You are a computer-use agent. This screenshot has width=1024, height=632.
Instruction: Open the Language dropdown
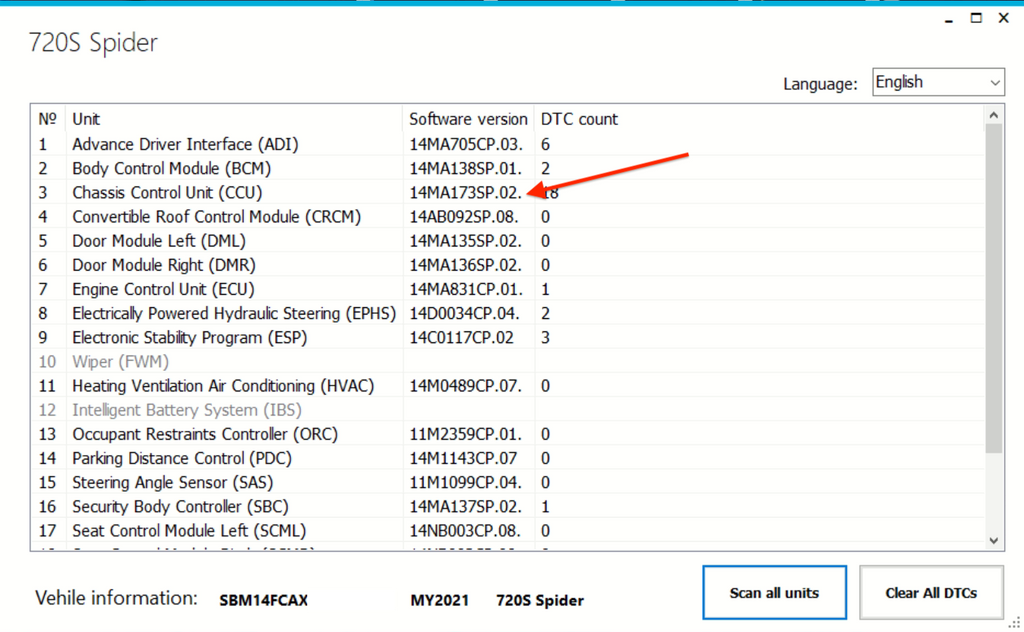[938, 83]
